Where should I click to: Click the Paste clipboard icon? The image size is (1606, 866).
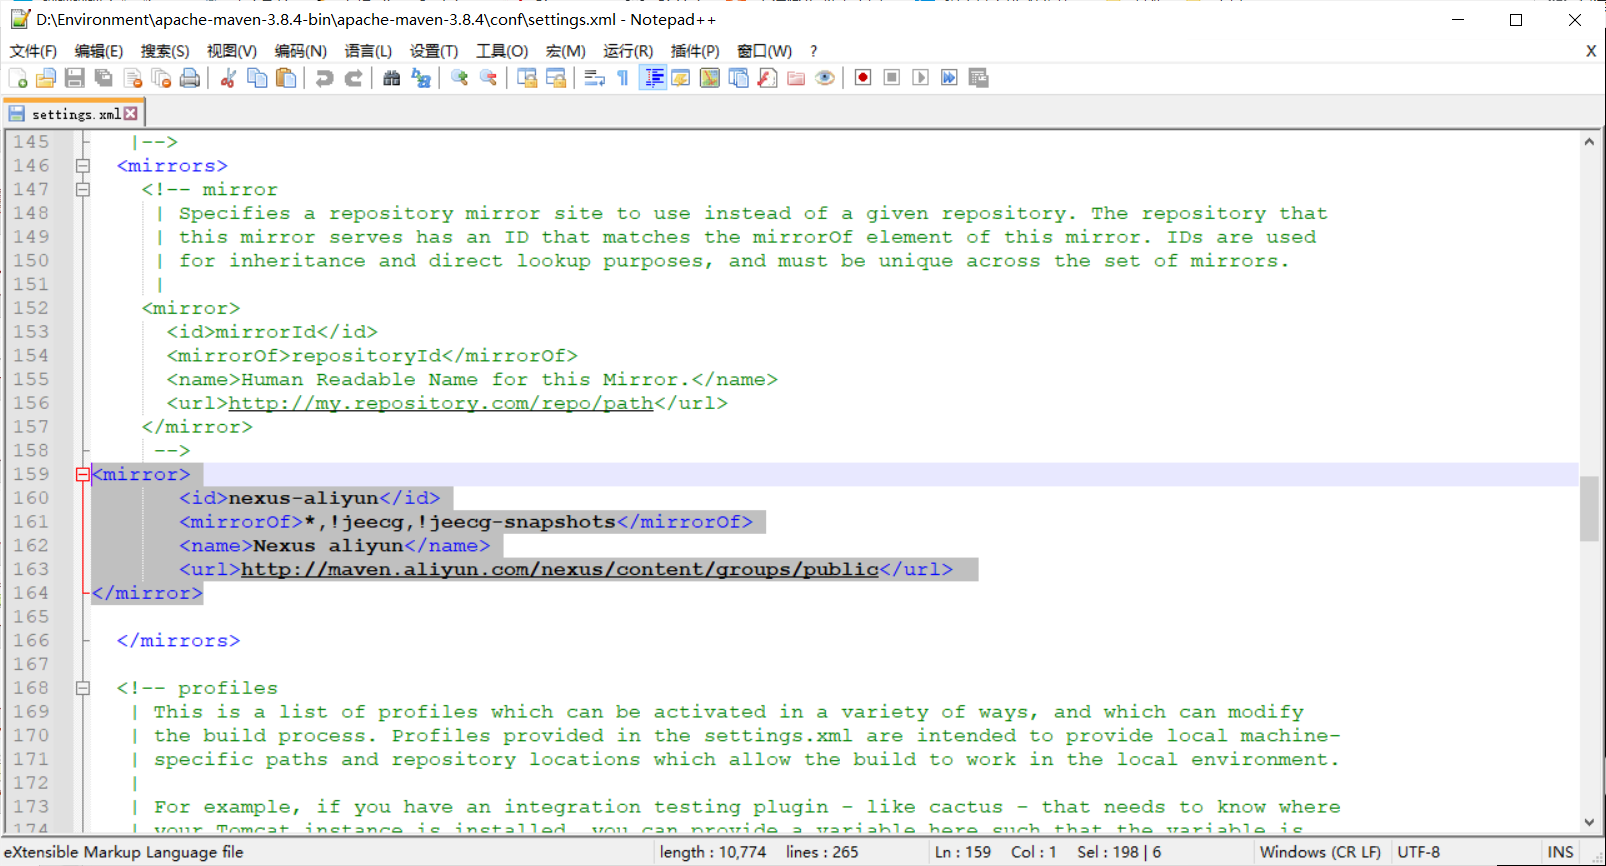(x=286, y=78)
